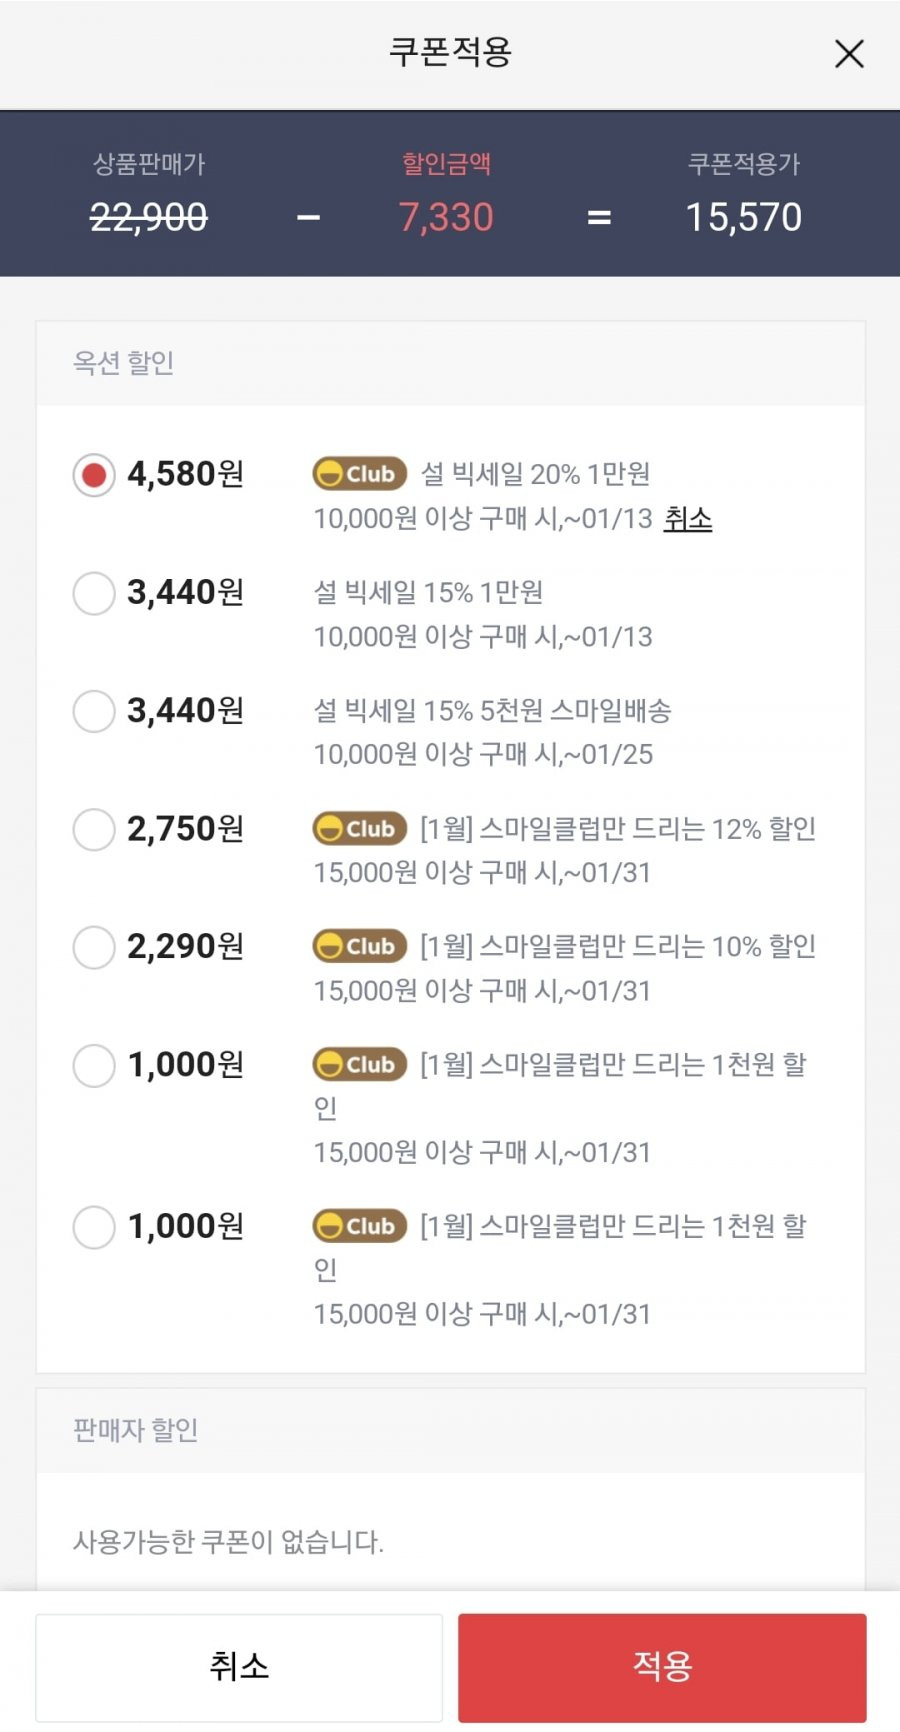This screenshot has width=900, height=1732.
Task: Click the 판매자 할인 section header
Action: 135,1430
